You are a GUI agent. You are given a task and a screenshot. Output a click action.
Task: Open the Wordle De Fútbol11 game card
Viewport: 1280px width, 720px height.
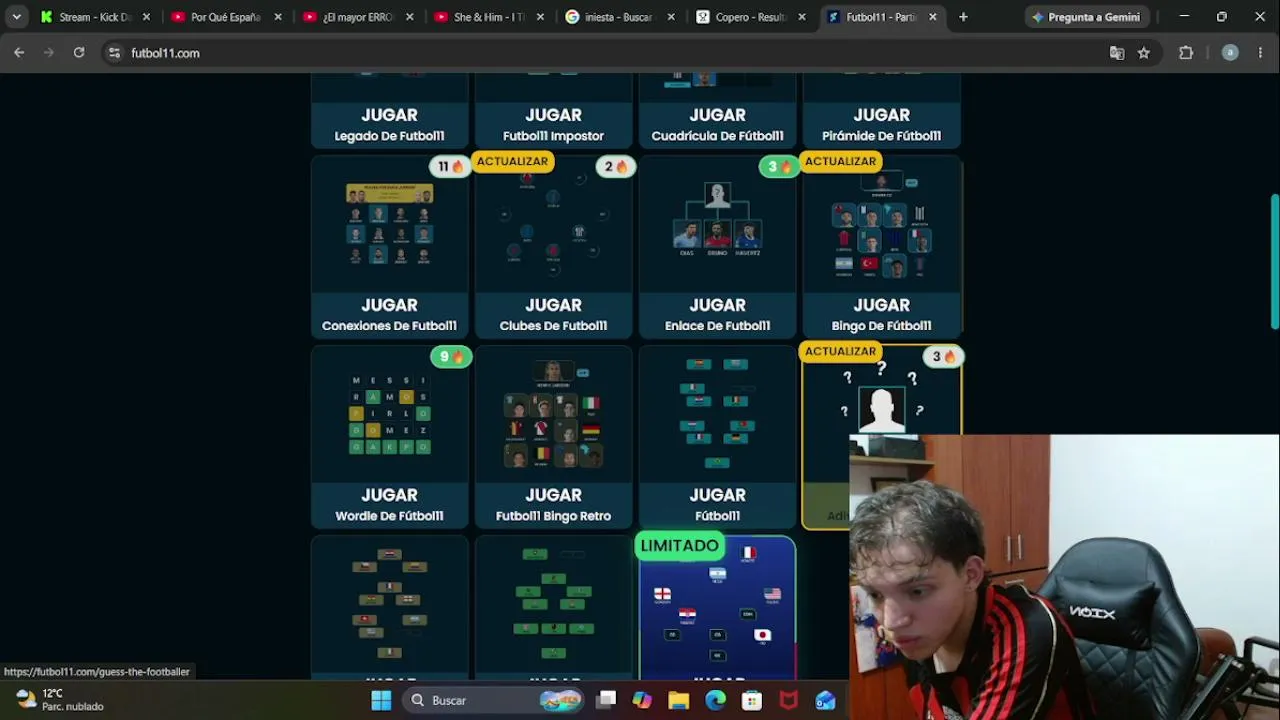389,436
